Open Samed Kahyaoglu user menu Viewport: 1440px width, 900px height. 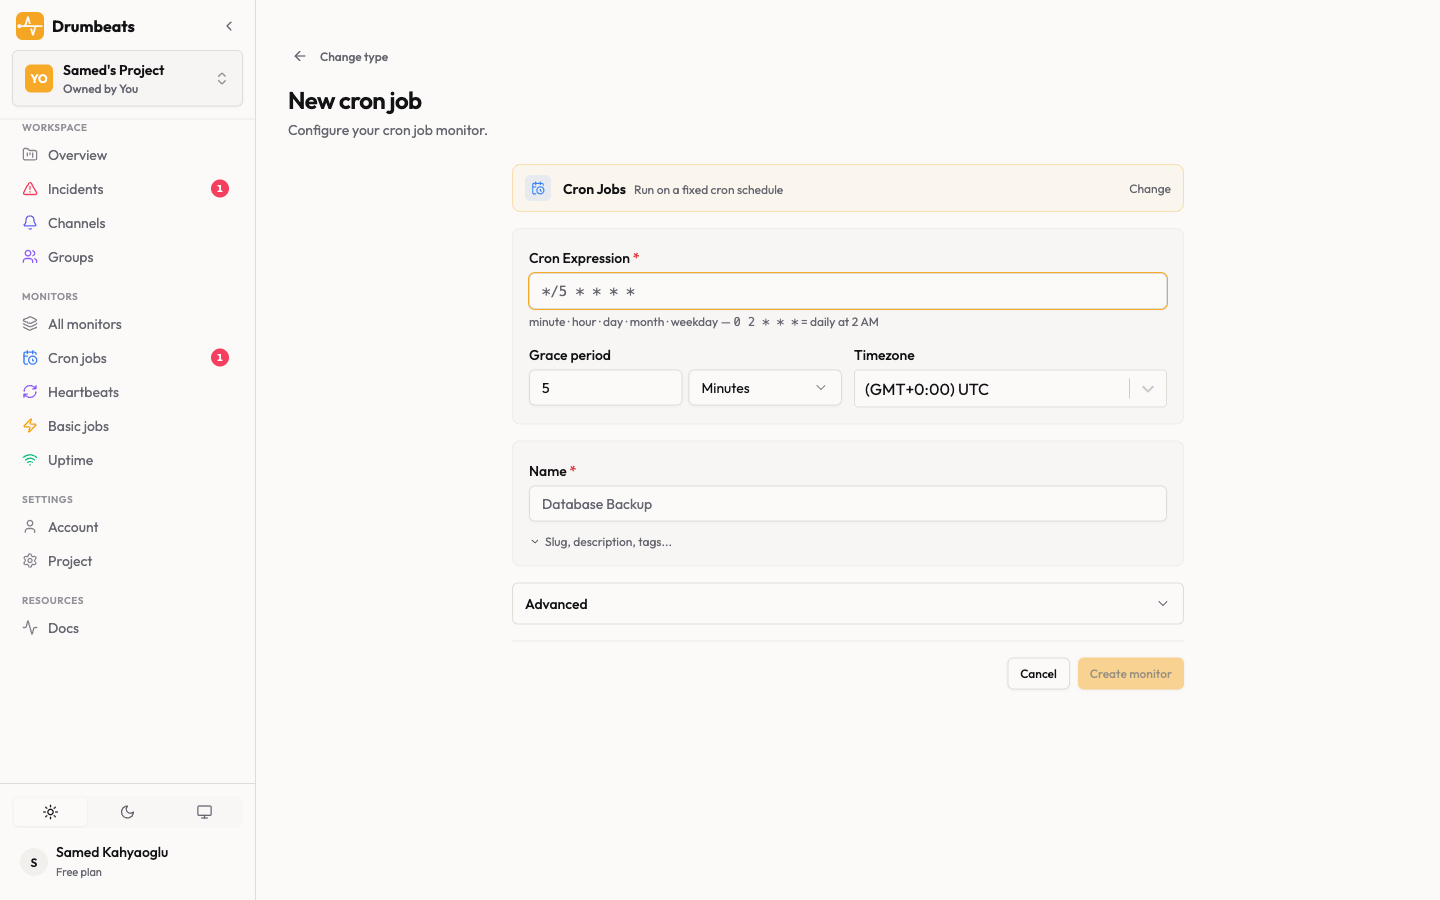[x=127, y=862]
